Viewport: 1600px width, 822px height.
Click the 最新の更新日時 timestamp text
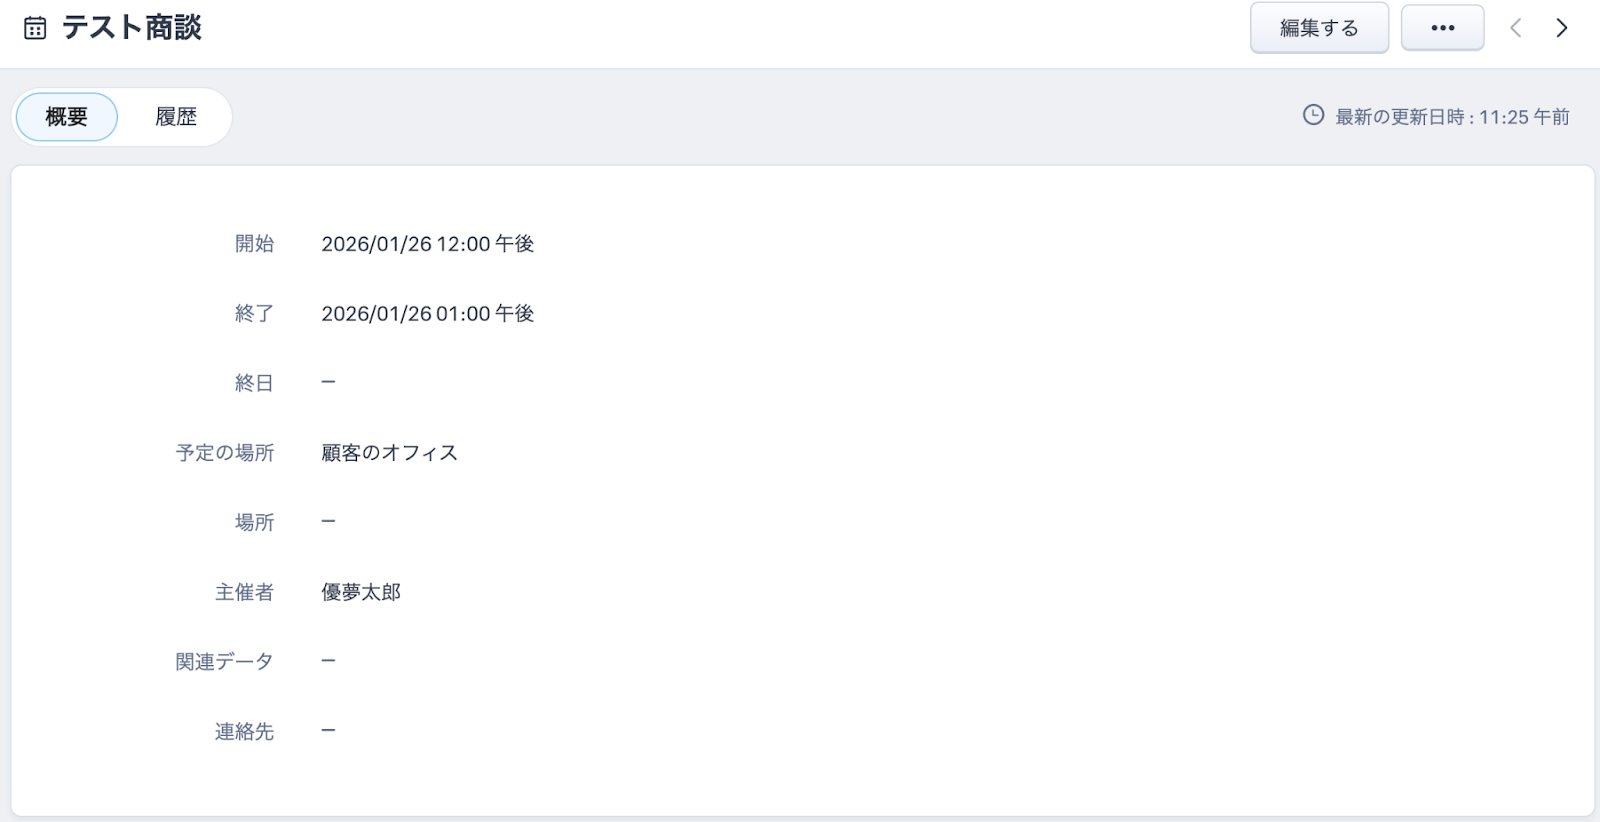(1452, 117)
